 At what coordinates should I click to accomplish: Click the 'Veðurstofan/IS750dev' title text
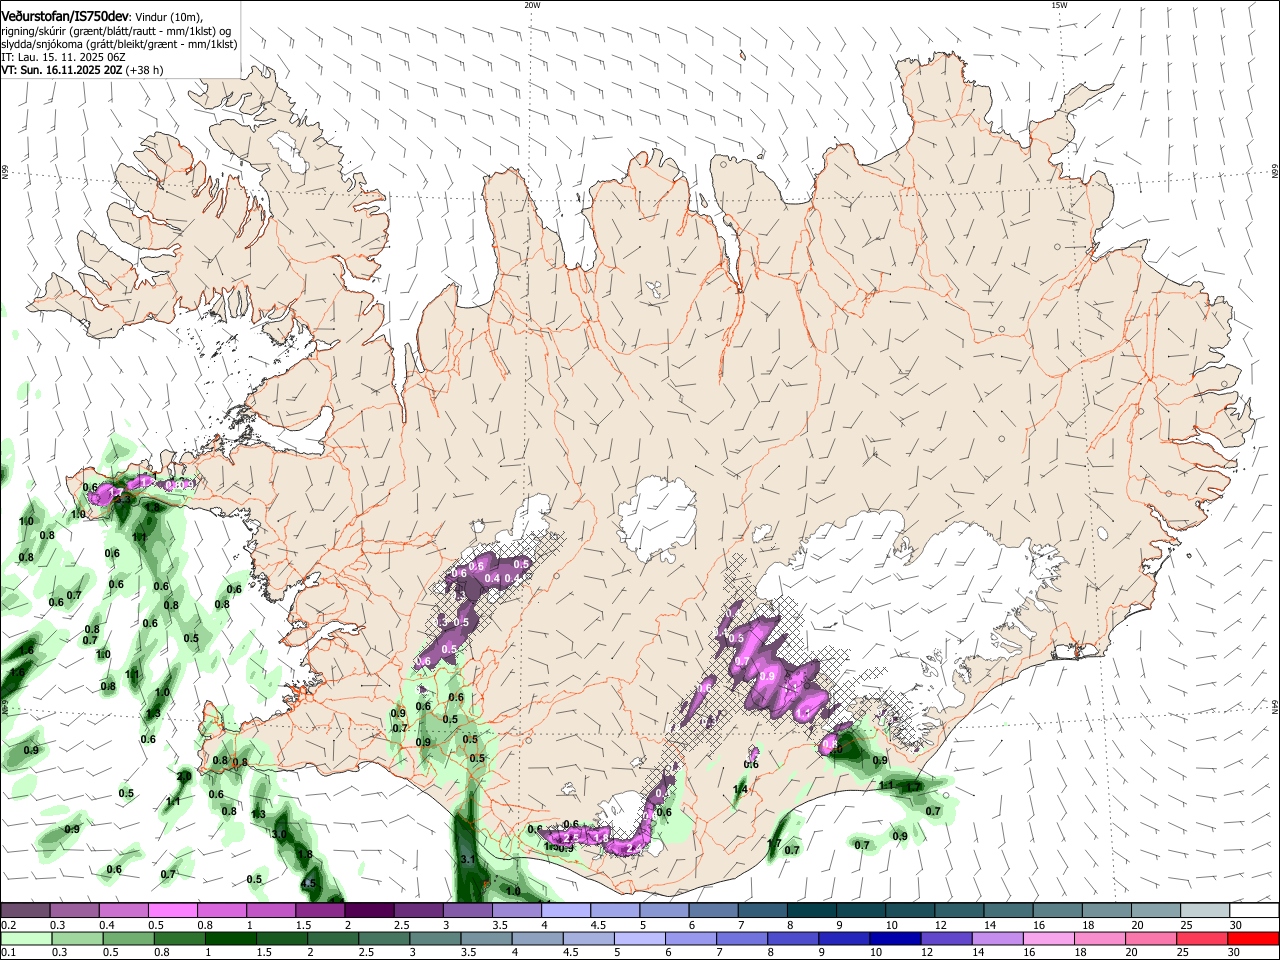[65, 16]
